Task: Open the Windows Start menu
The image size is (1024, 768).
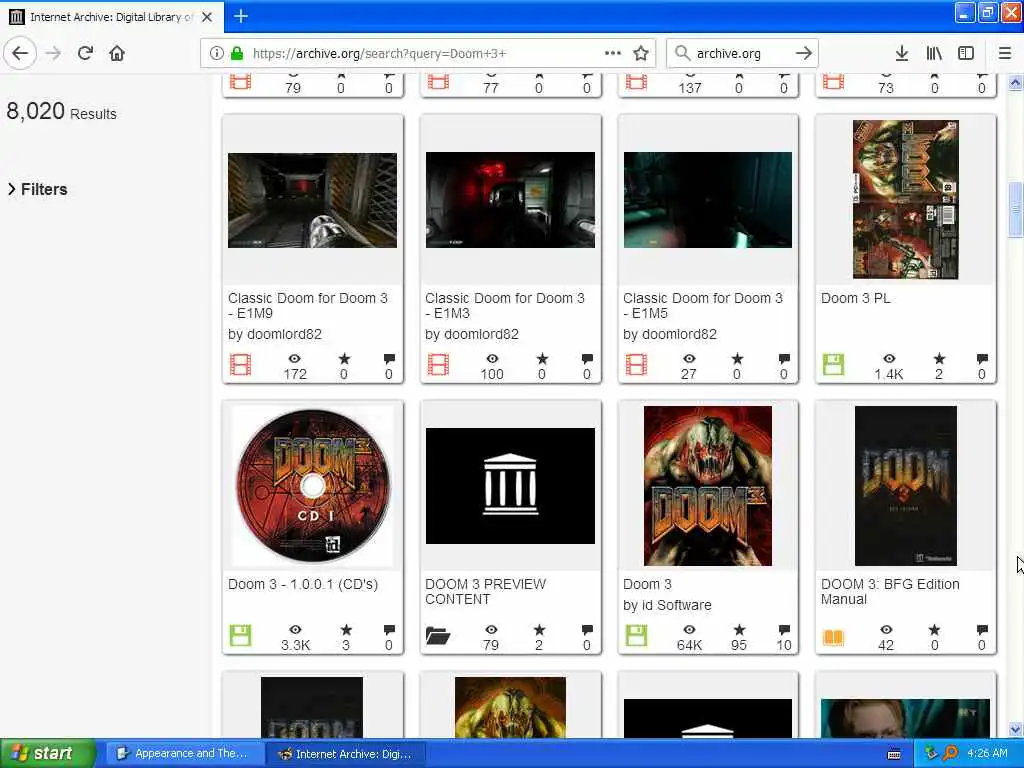Action: (x=47, y=754)
